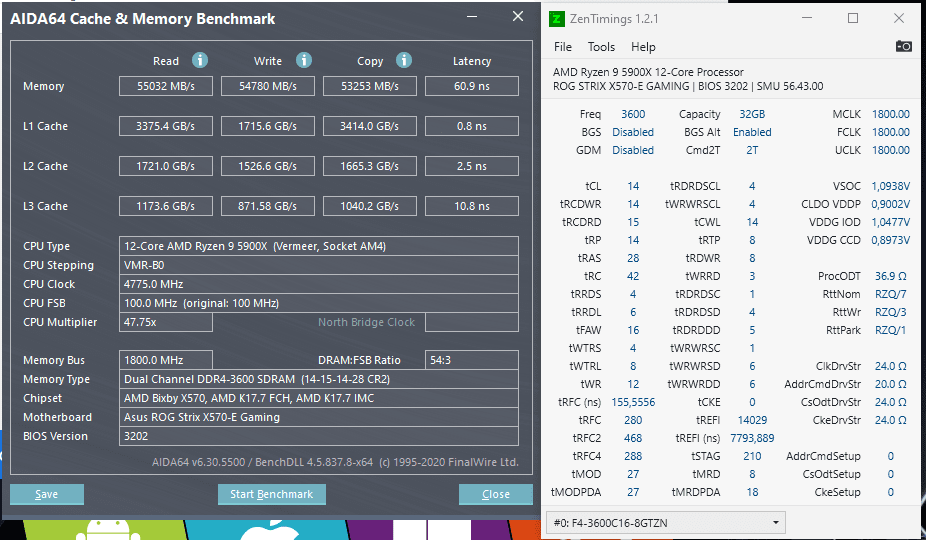Click the Cmd2T value 2T

pyautogui.click(x=752, y=150)
